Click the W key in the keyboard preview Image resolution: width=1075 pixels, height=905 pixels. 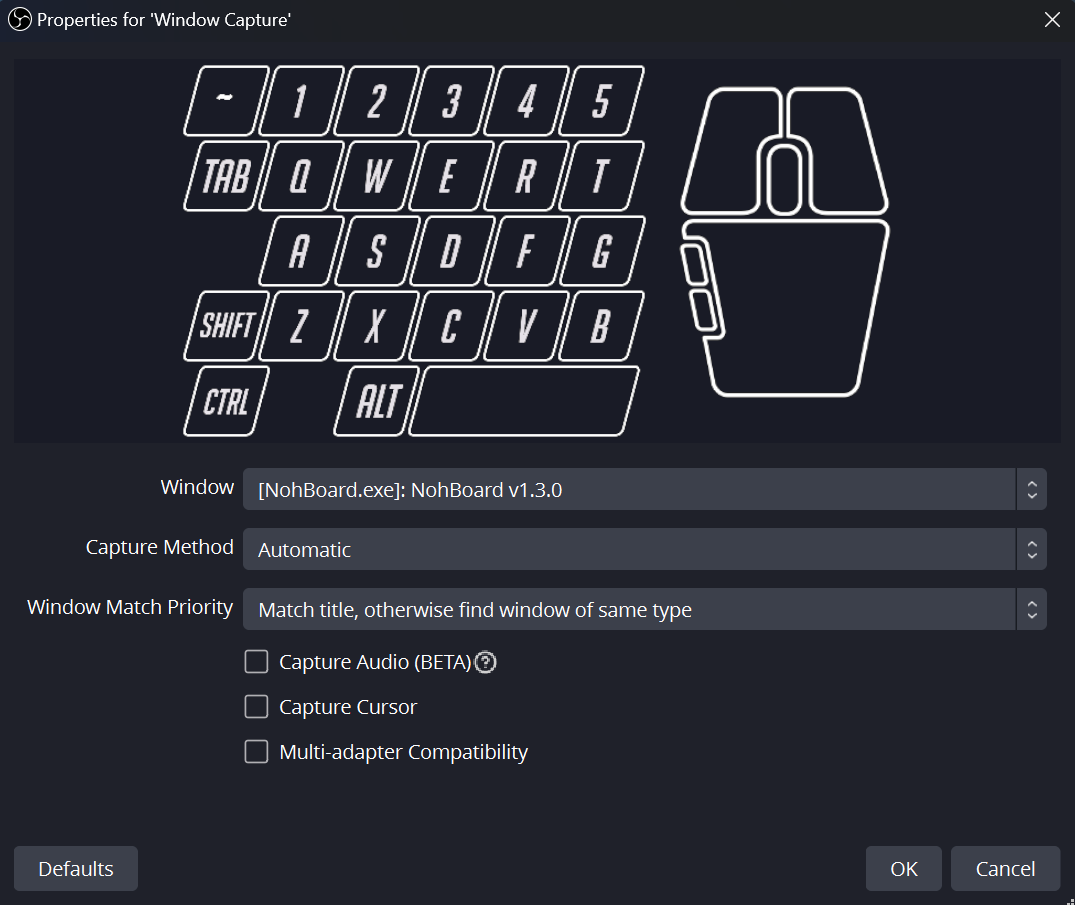coord(374,176)
